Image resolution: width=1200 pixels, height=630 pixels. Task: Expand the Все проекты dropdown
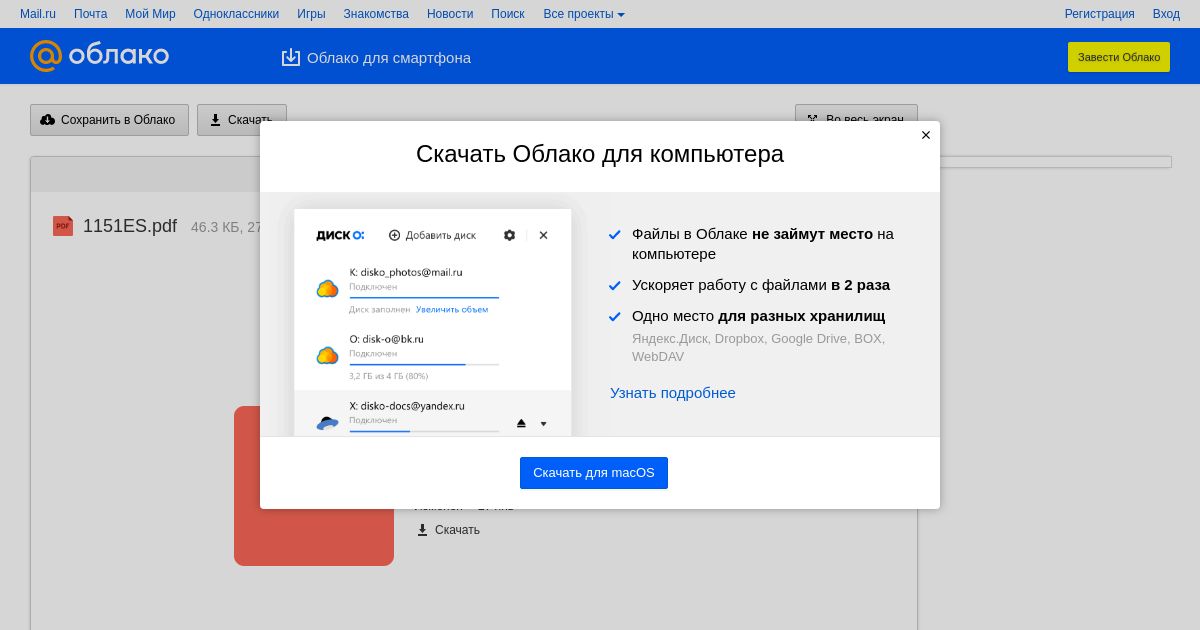click(x=584, y=14)
